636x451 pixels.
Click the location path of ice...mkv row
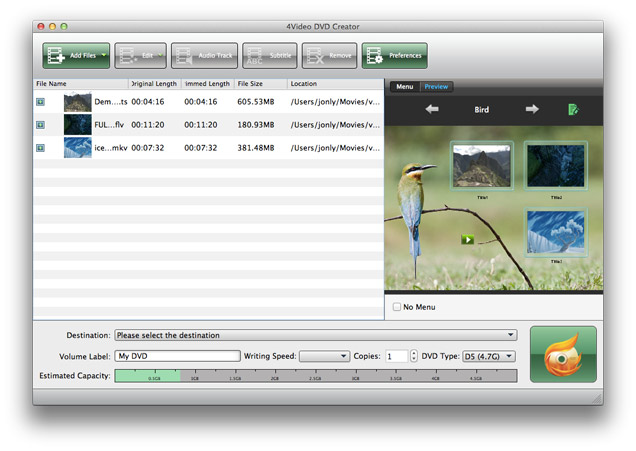(335, 148)
